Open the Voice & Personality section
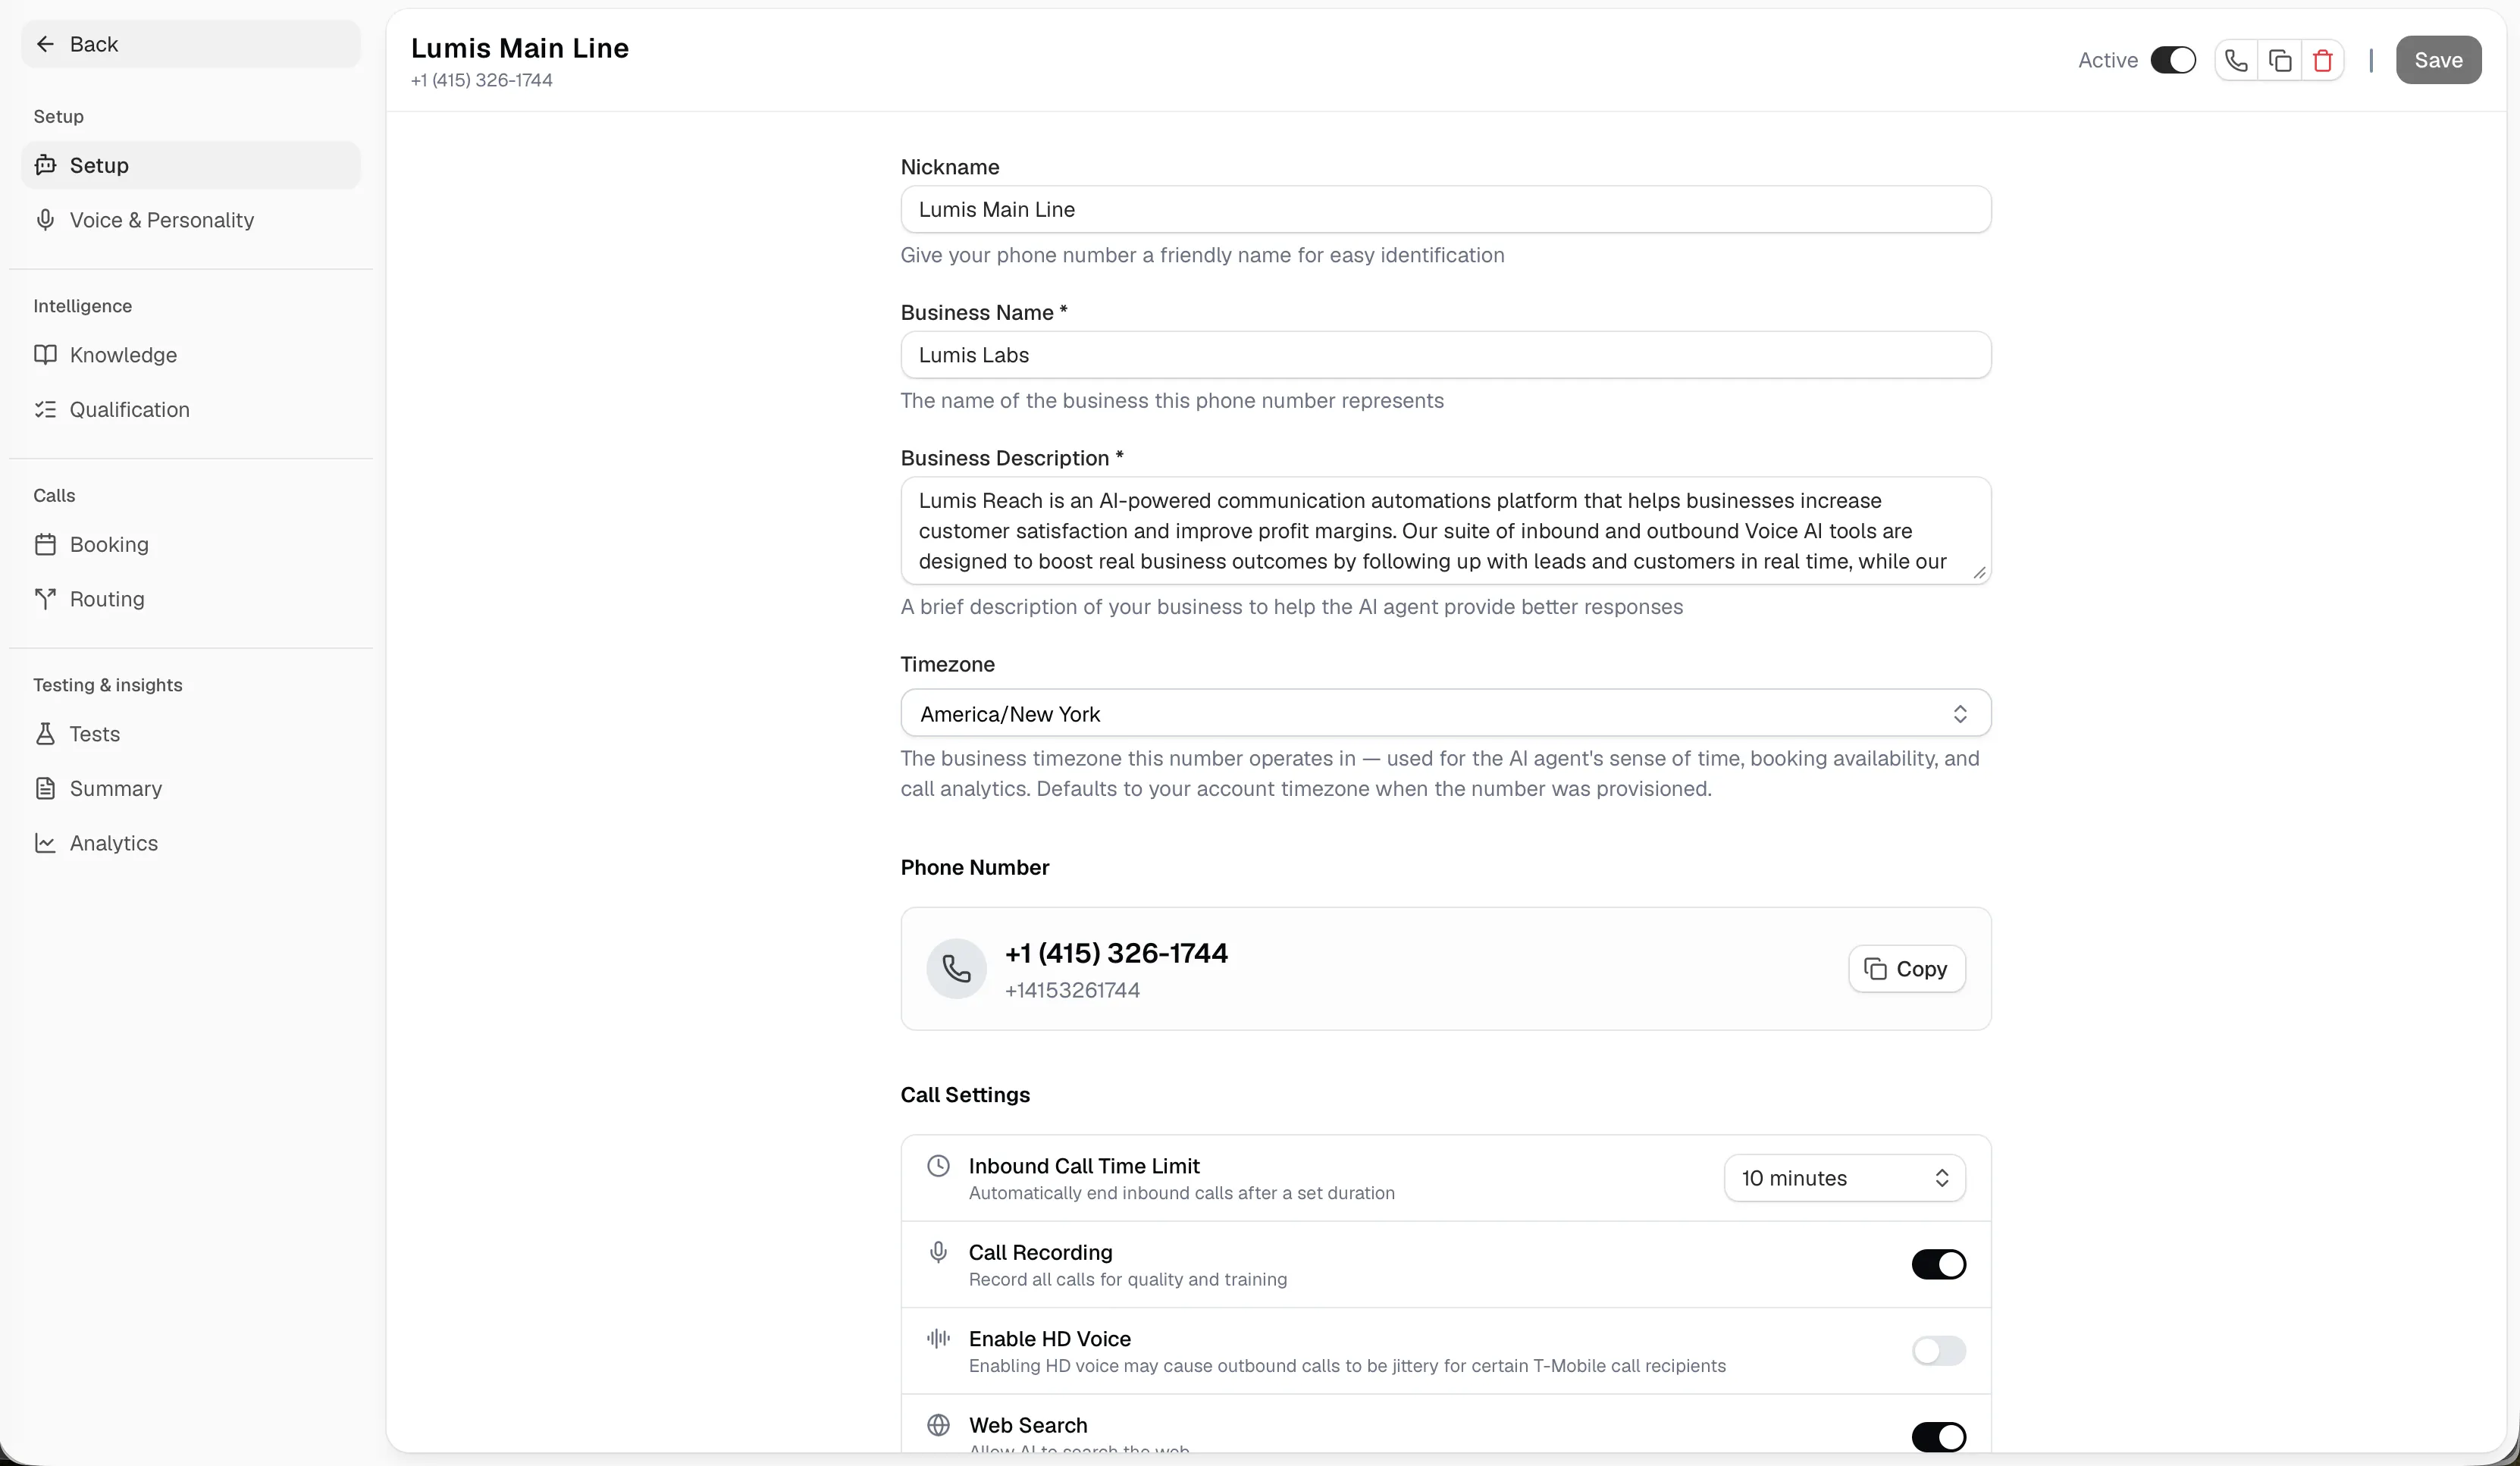This screenshot has width=2520, height=1466. click(x=190, y=220)
